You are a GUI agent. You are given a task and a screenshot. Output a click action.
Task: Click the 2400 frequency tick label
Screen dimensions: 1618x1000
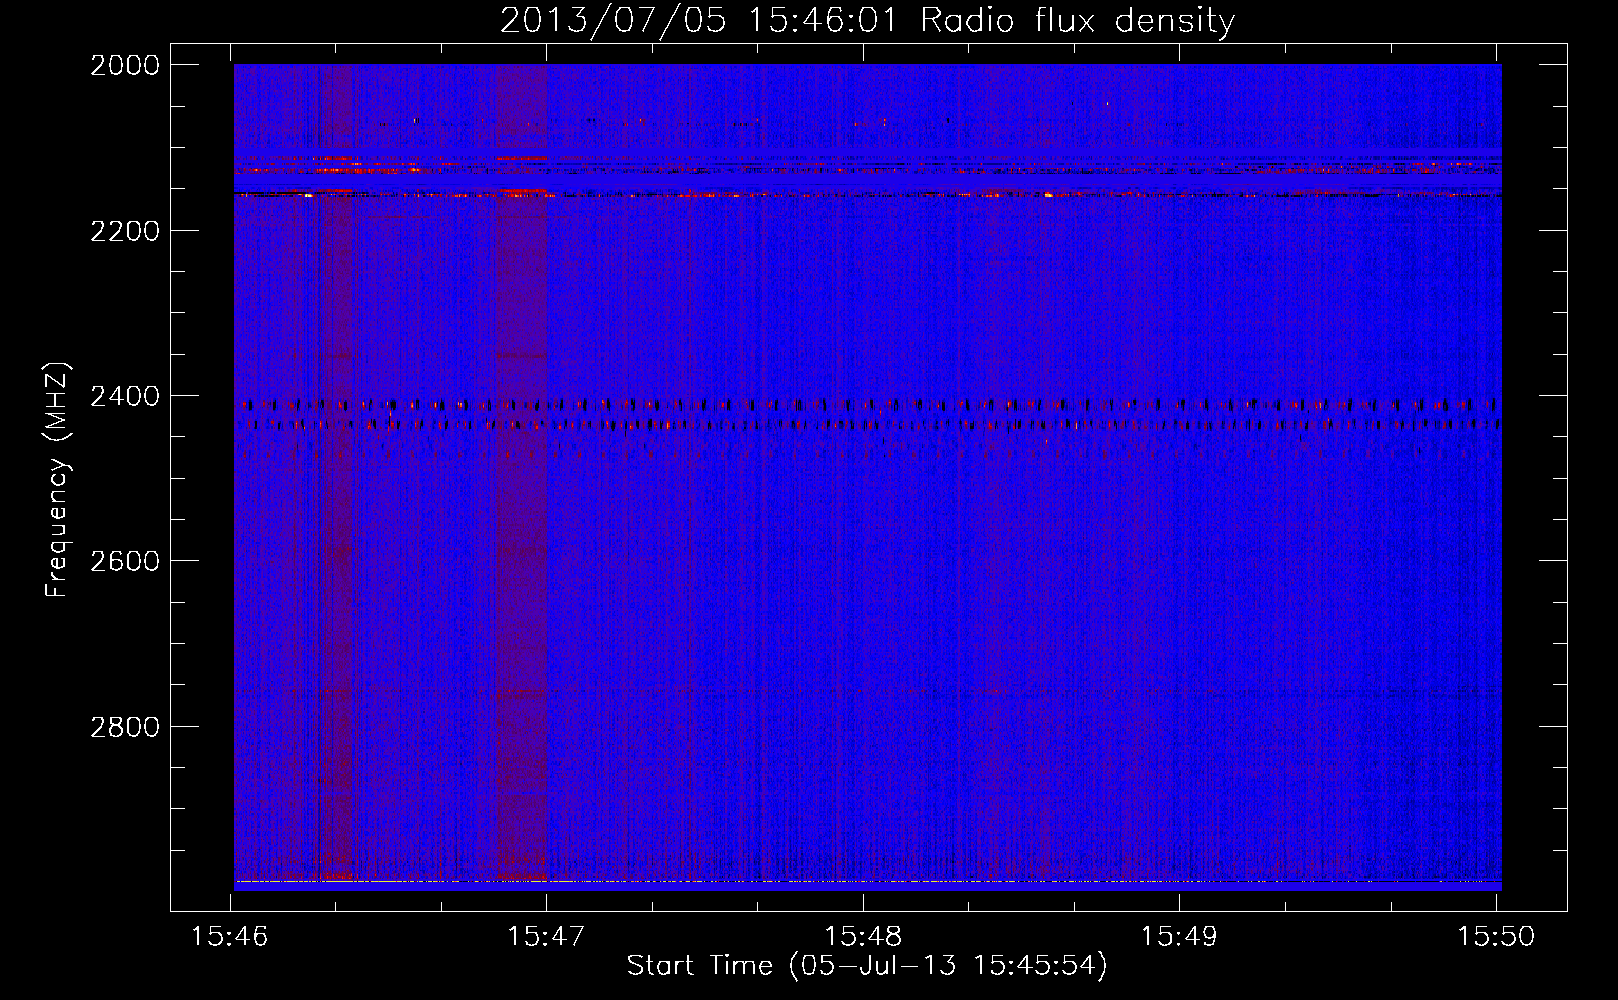(125, 397)
